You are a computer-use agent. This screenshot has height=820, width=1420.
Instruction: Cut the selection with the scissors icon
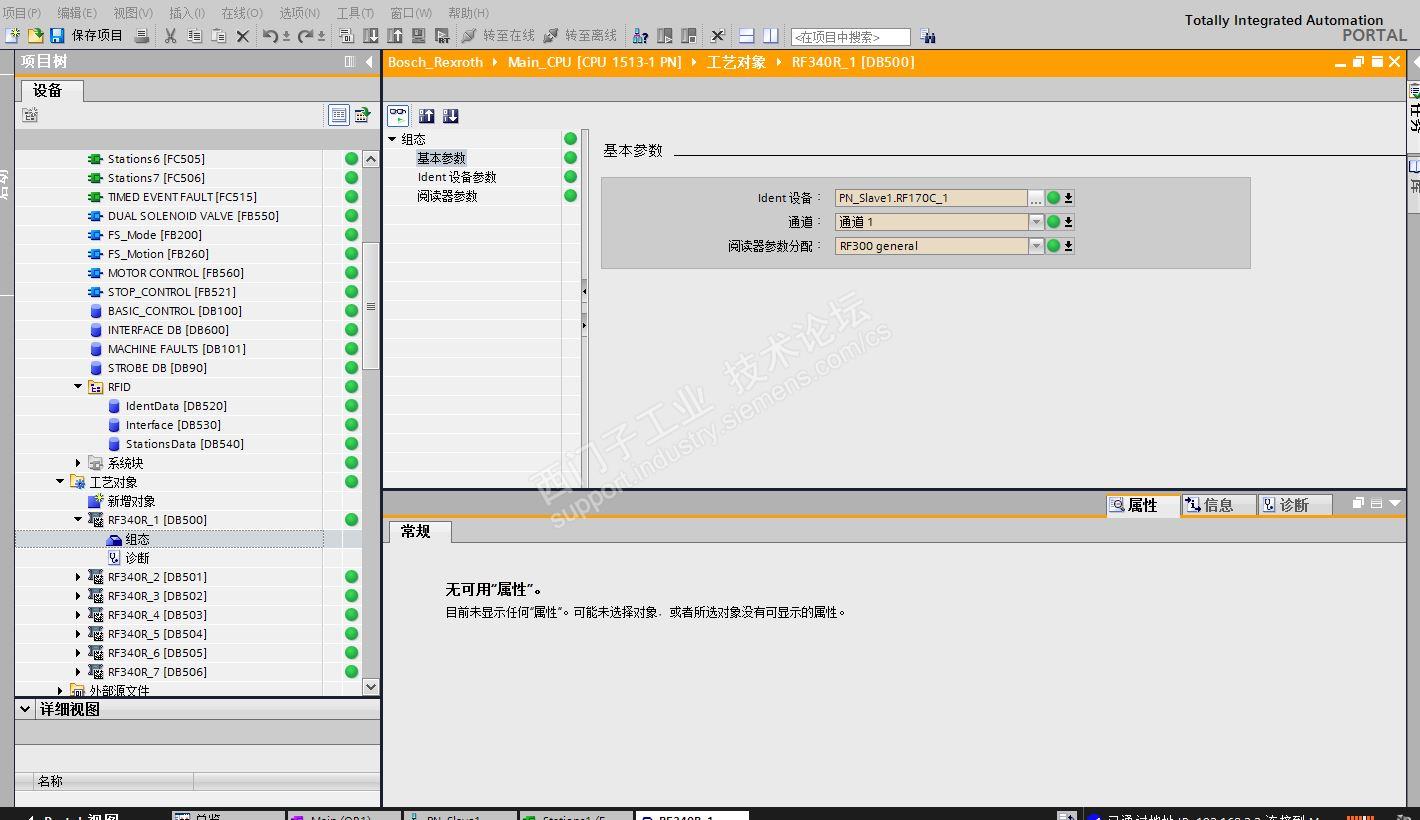[x=170, y=36]
